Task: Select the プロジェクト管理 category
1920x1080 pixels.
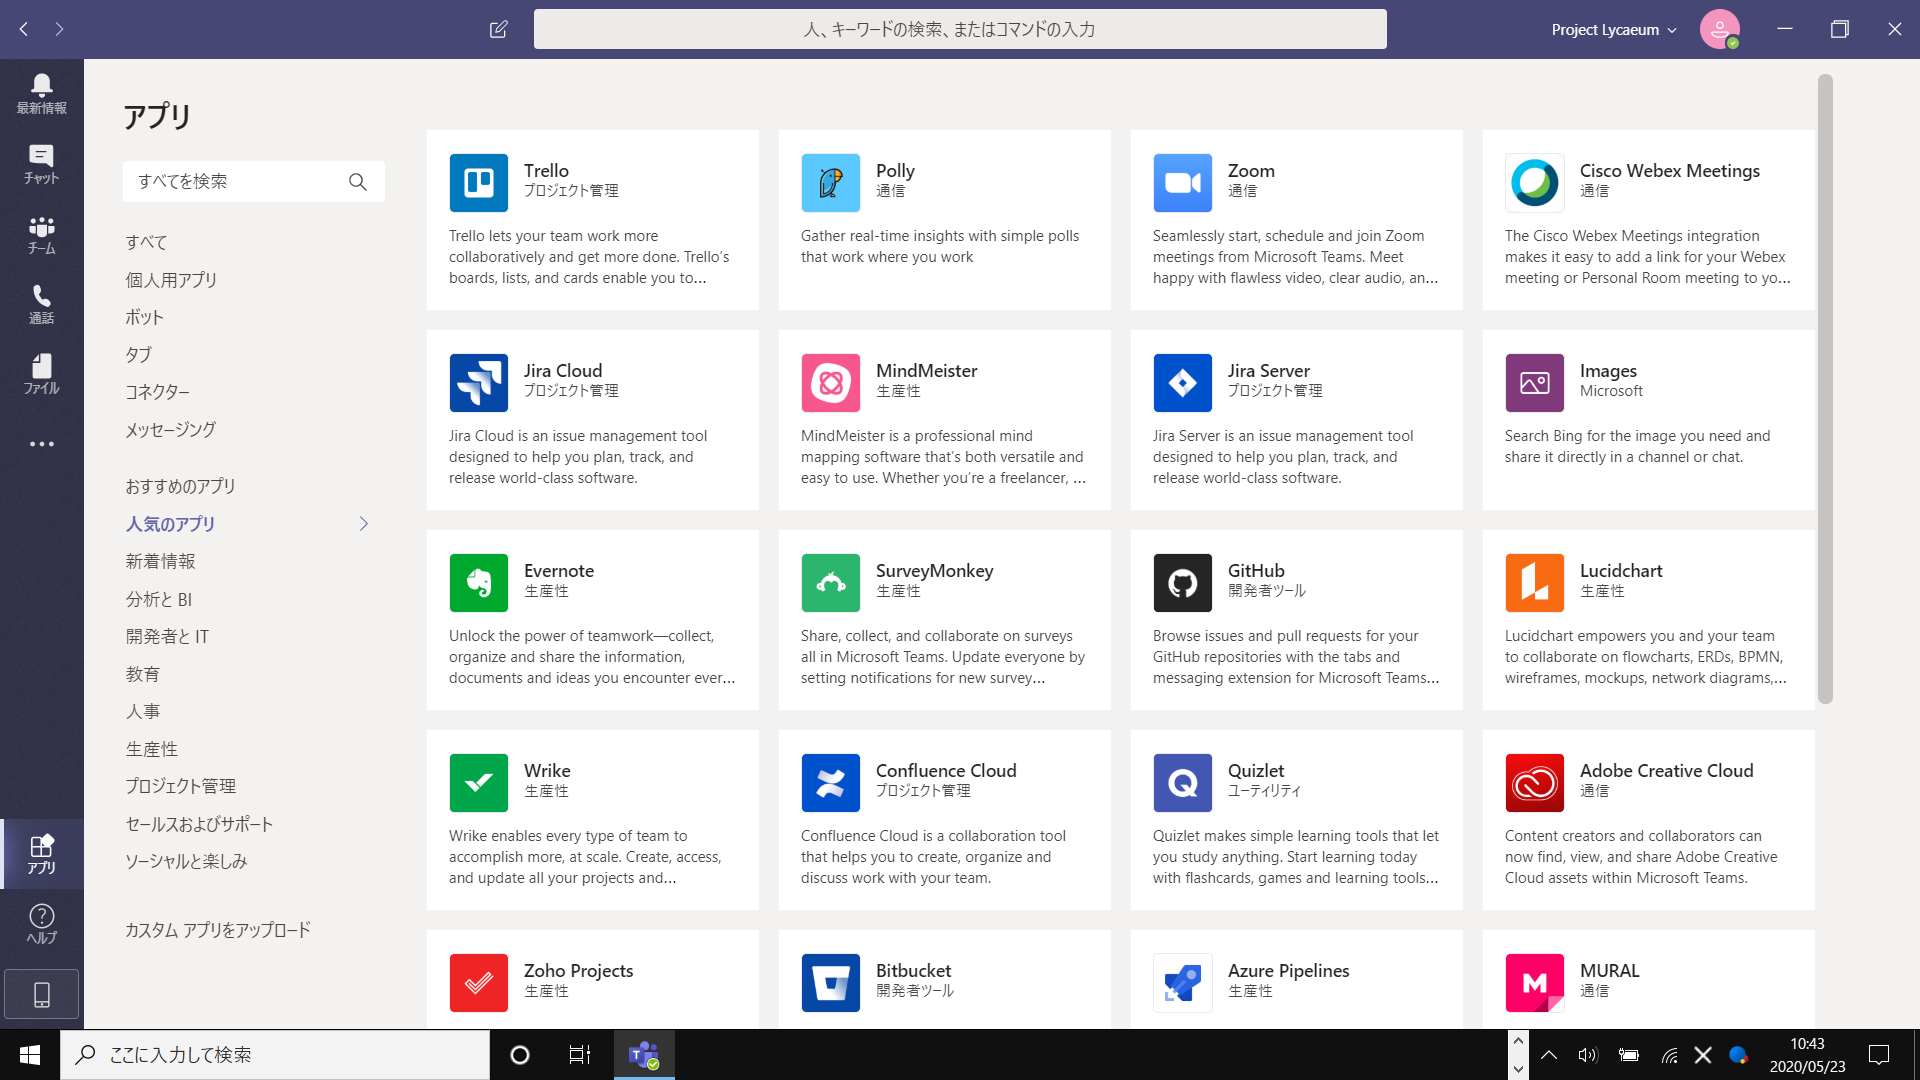Action: coord(180,786)
